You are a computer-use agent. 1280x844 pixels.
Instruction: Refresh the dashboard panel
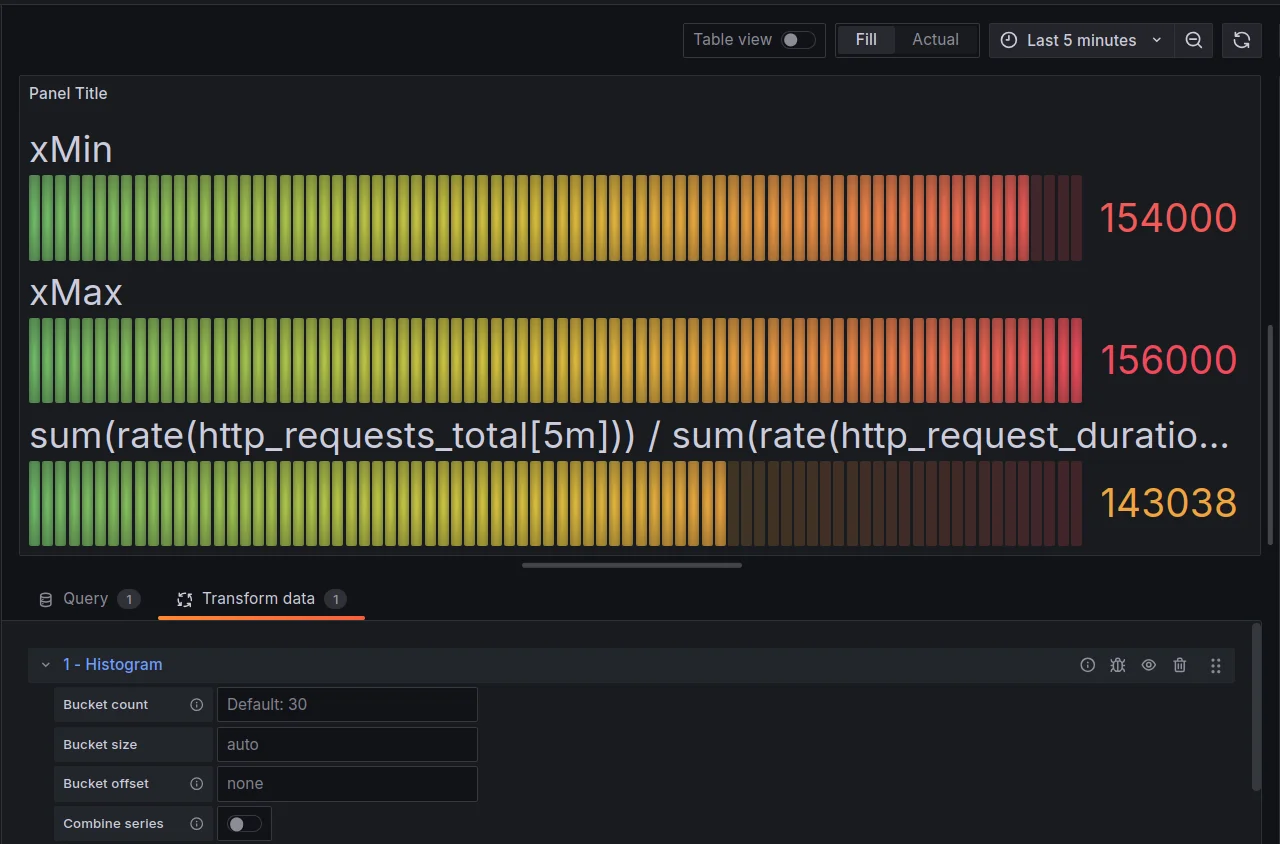click(1242, 40)
